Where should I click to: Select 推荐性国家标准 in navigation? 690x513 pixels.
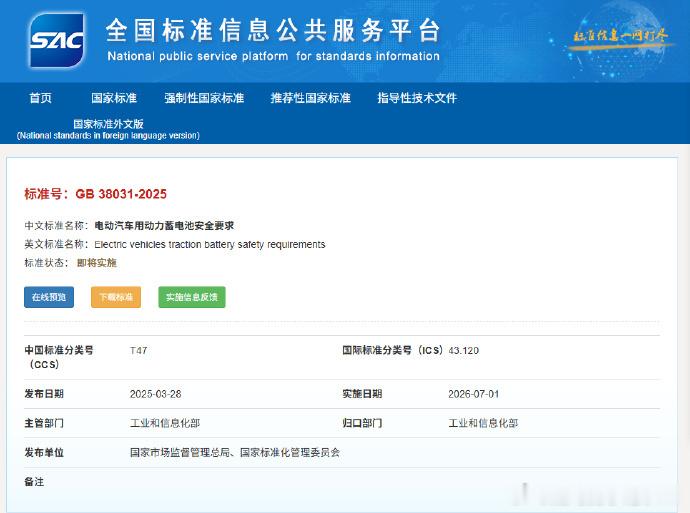pos(310,98)
